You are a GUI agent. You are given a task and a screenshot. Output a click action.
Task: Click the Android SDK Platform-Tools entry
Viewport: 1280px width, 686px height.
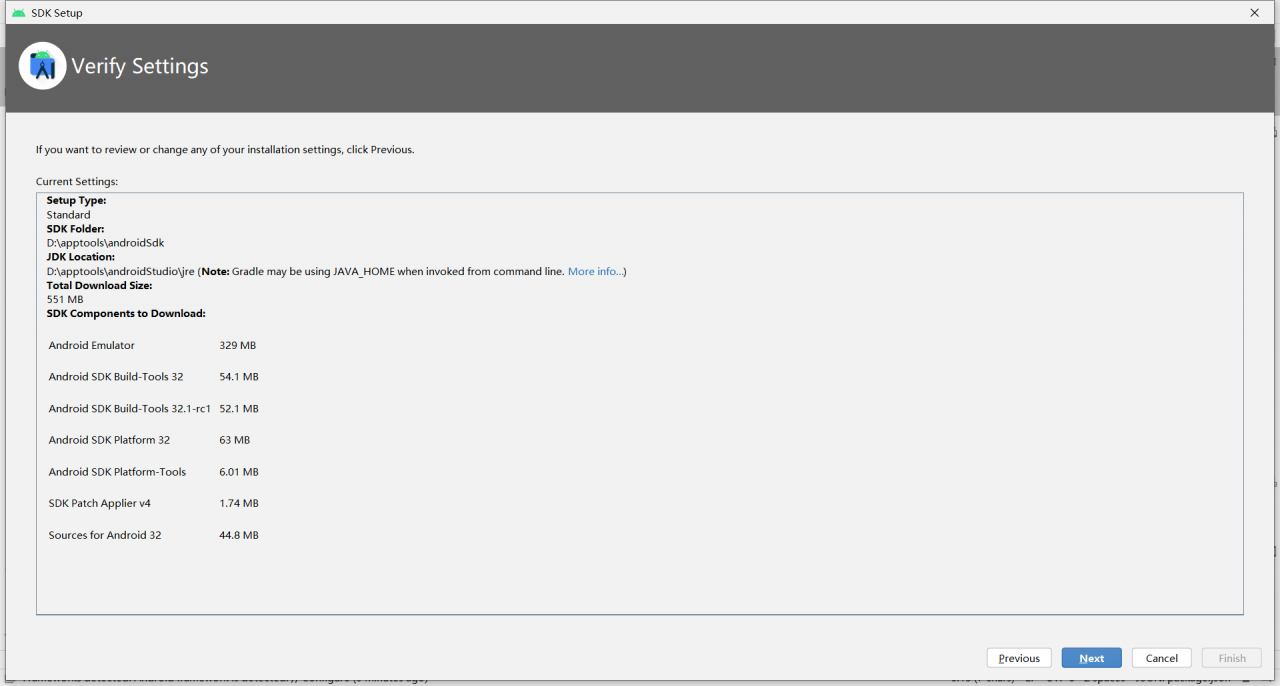117,472
